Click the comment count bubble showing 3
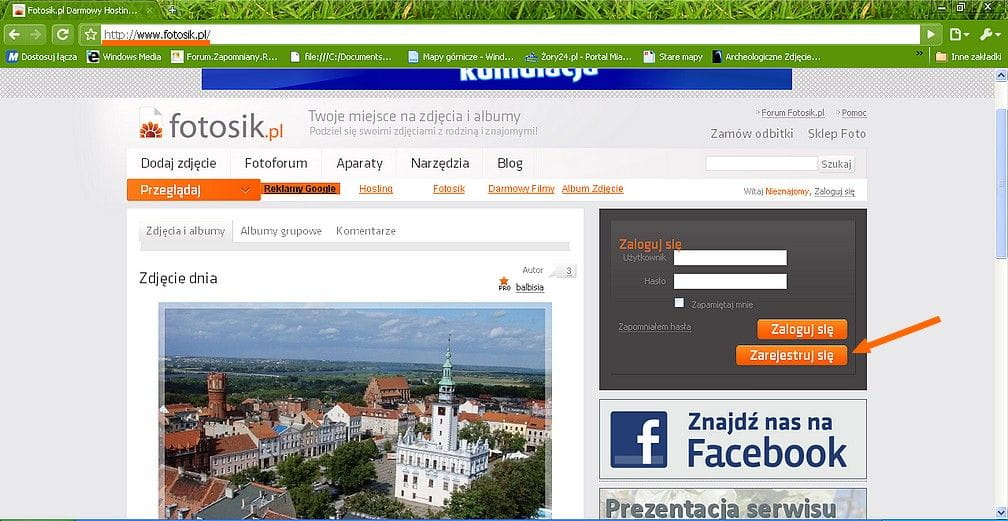This screenshot has height=521, width=1008. [564, 271]
